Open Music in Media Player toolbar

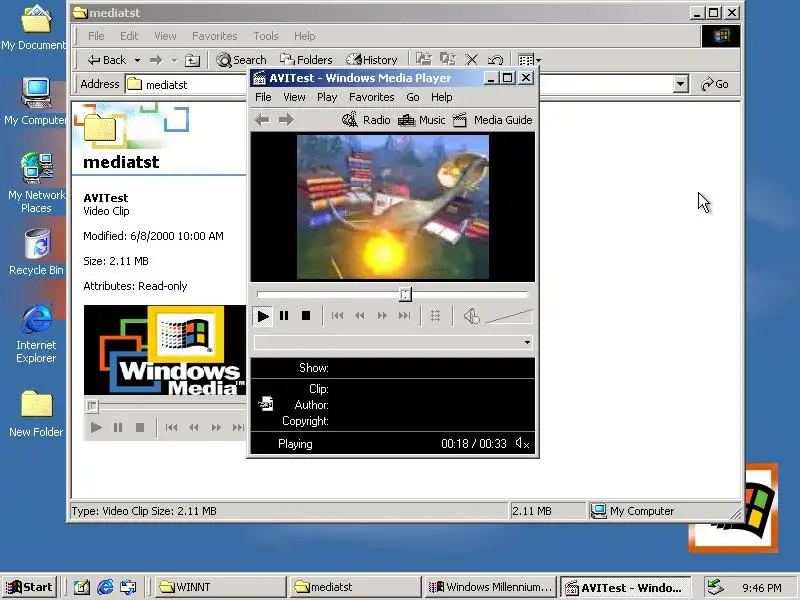(421, 120)
